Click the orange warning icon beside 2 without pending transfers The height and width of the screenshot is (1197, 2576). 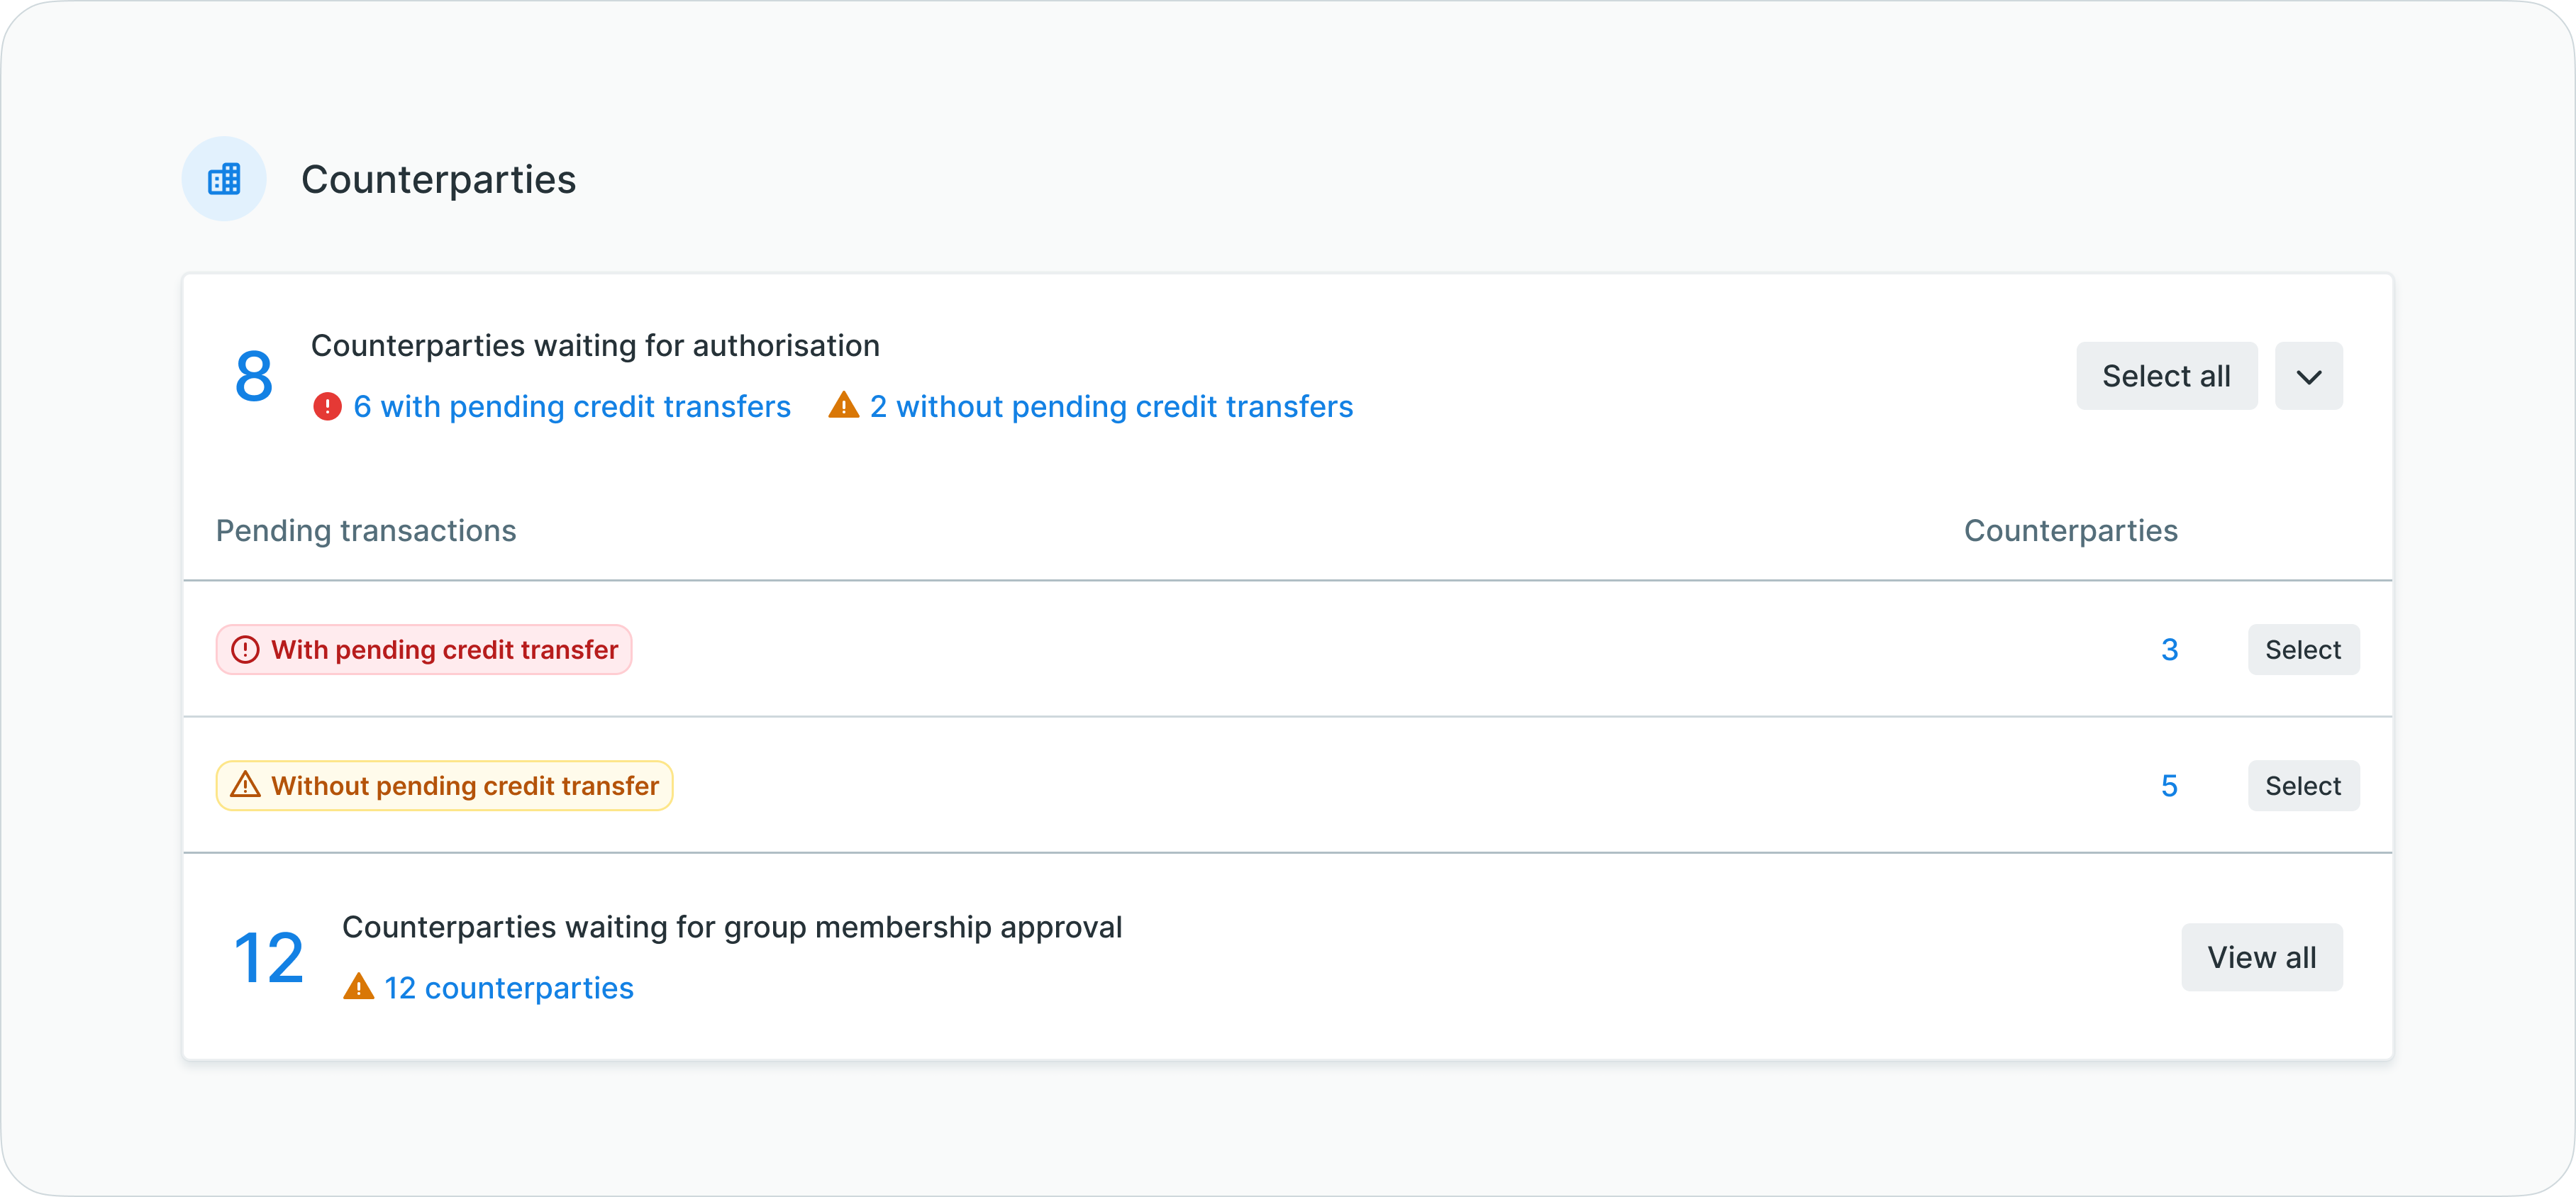tap(844, 406)
